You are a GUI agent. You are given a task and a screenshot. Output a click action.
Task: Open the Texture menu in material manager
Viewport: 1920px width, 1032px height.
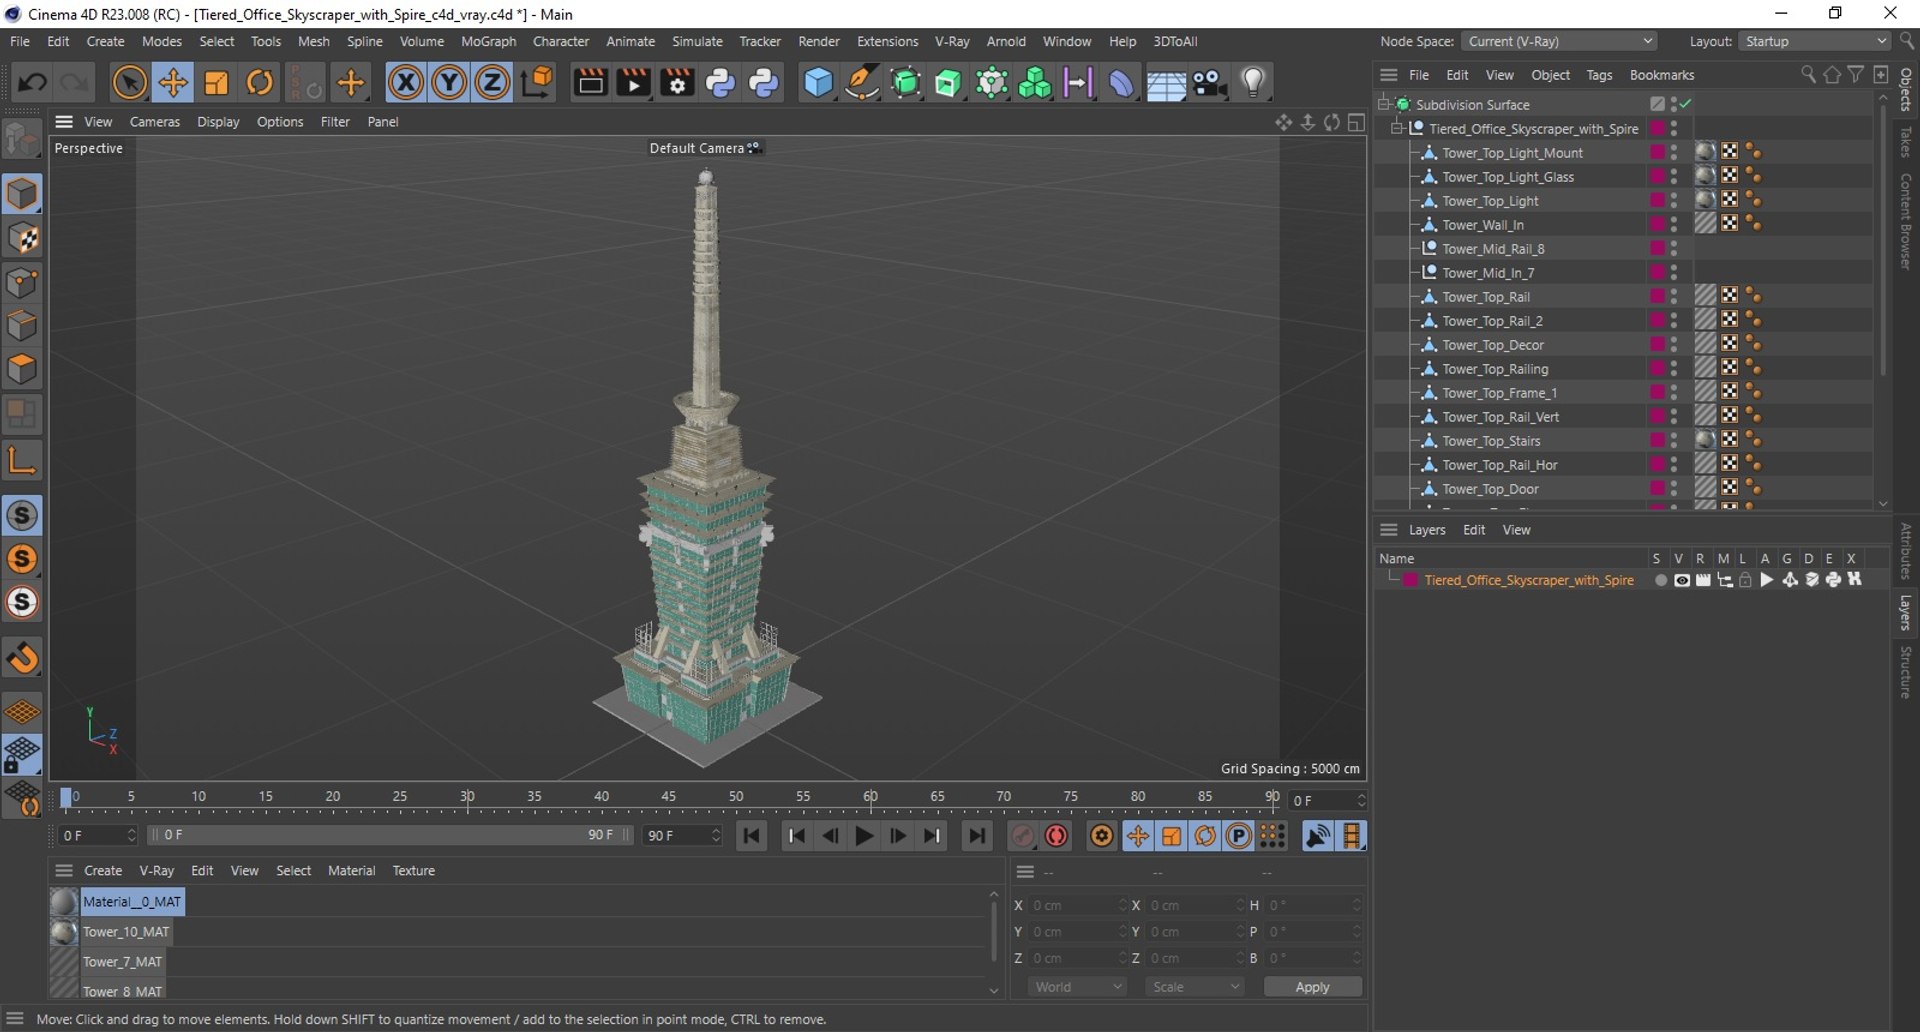(x=413, y=871)
